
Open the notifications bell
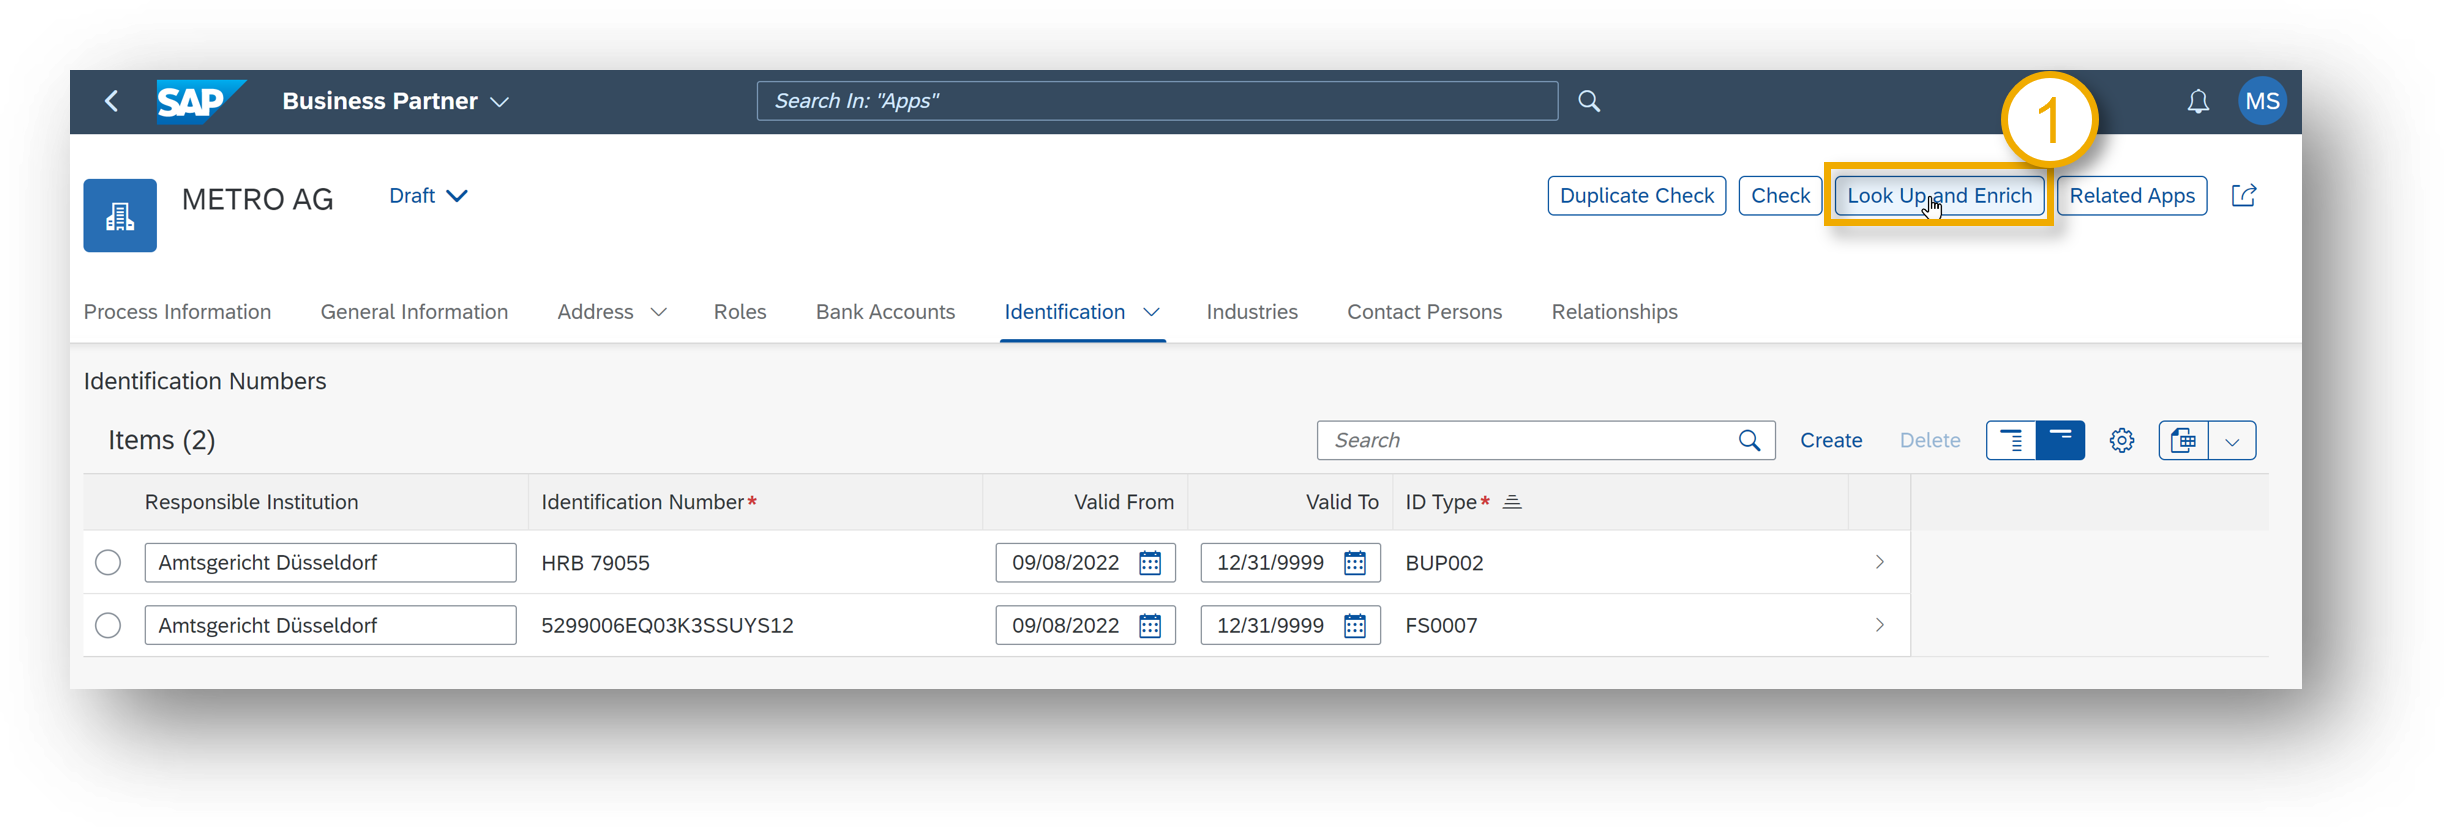[x=2197, y=101]
